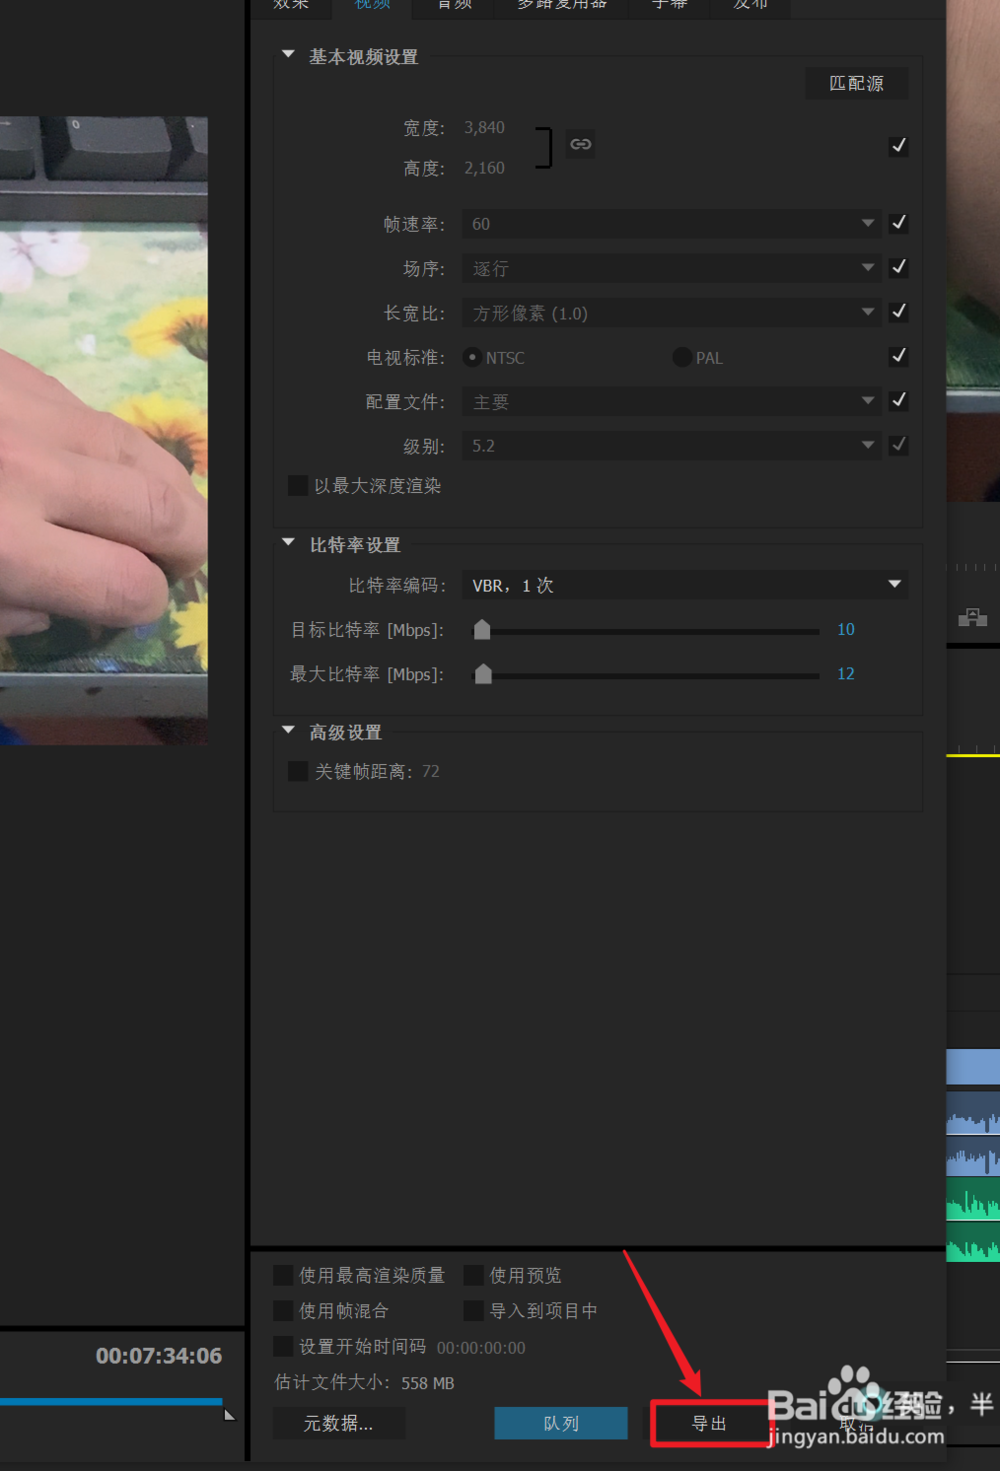Open the 场序 (field order) dropdown

pos(866,267)
